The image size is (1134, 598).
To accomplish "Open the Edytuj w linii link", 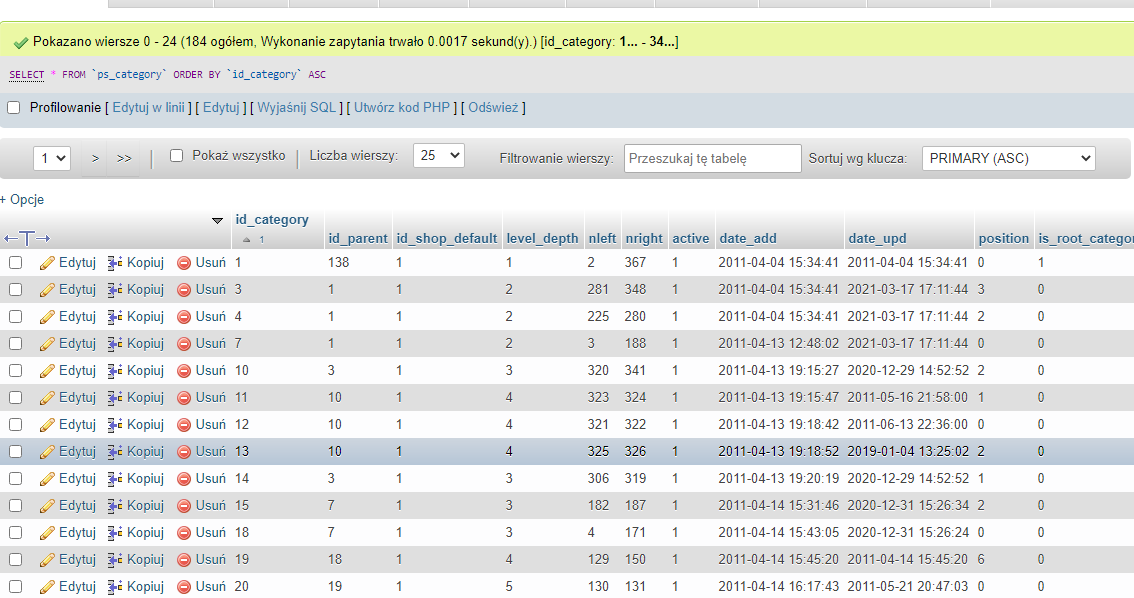I will coord(149,108).
